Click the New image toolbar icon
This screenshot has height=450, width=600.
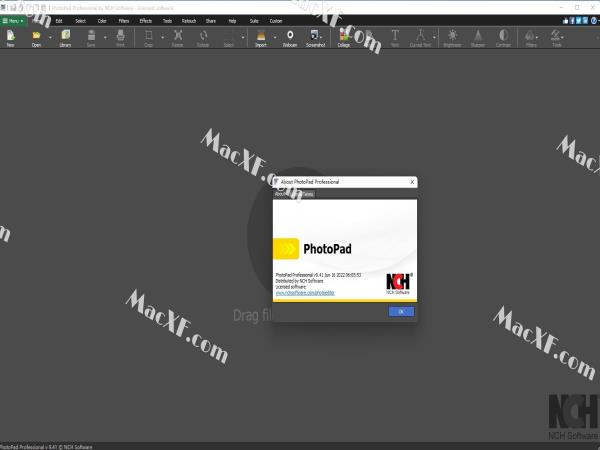coord(10,36)
